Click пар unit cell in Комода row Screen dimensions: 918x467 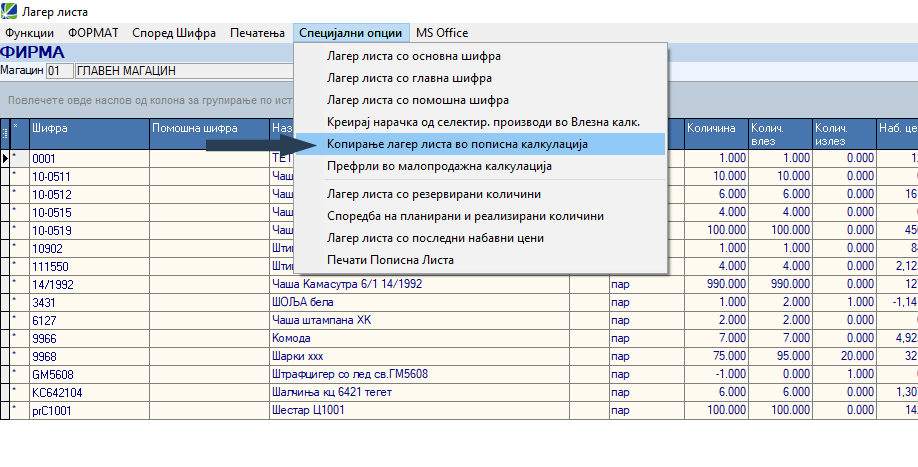[646, 339]
